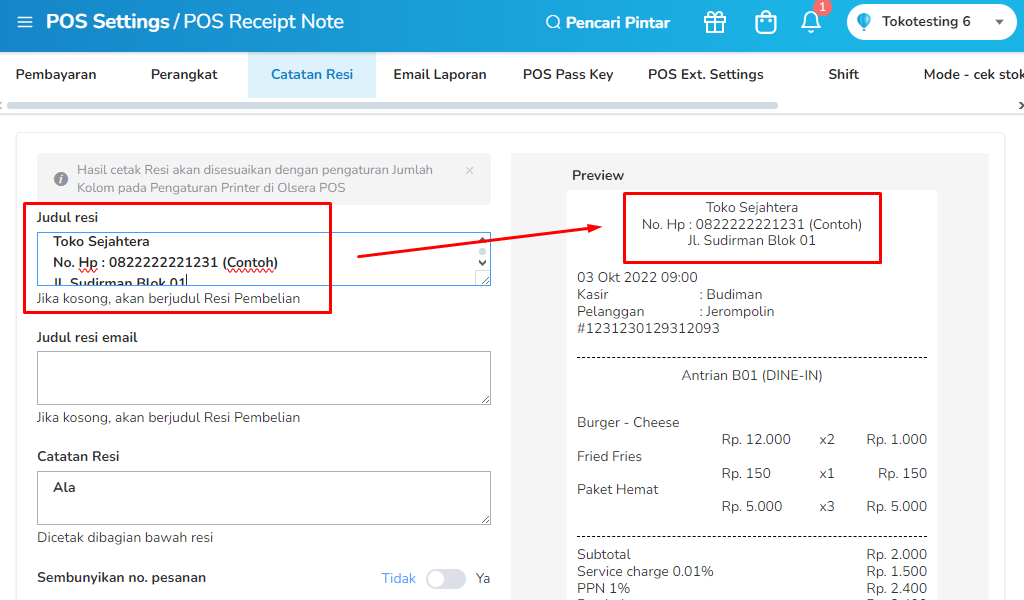
Task: Click '03 Okt 2022 09:00' date text
Action: [637, 277]
